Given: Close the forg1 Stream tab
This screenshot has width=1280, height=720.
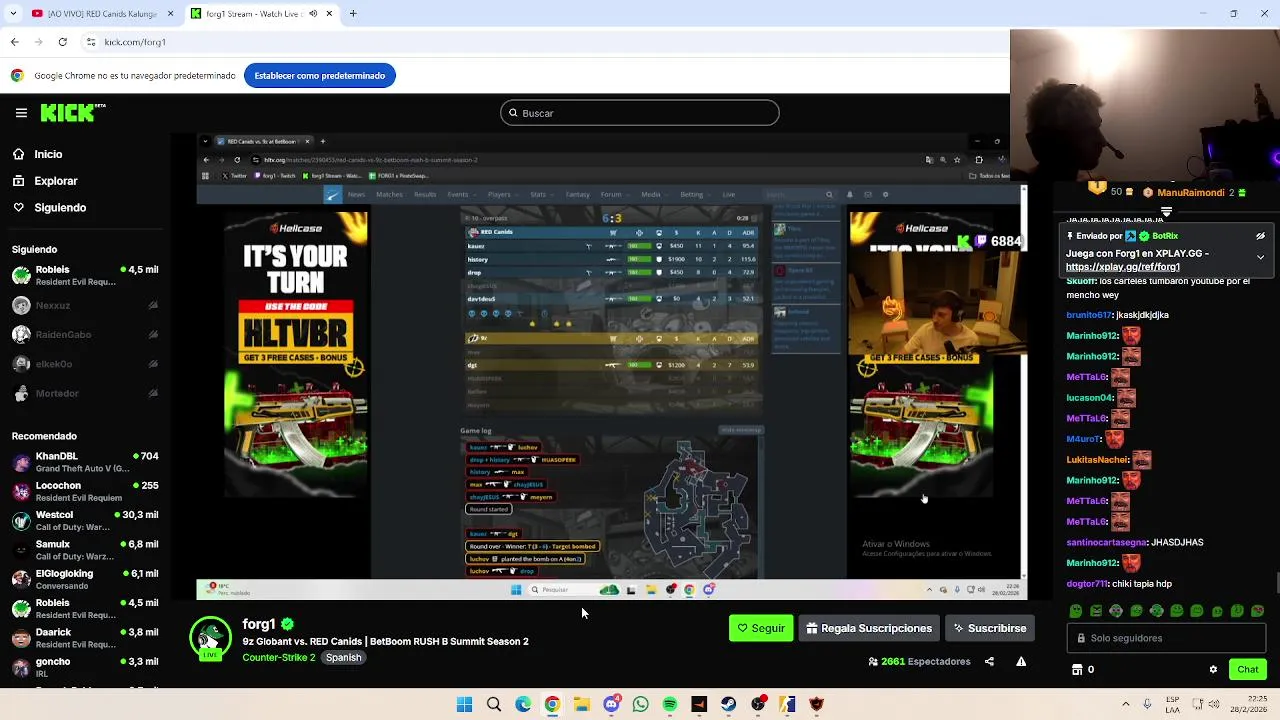Looking at the screenshot, I should (x=330, y=14).
